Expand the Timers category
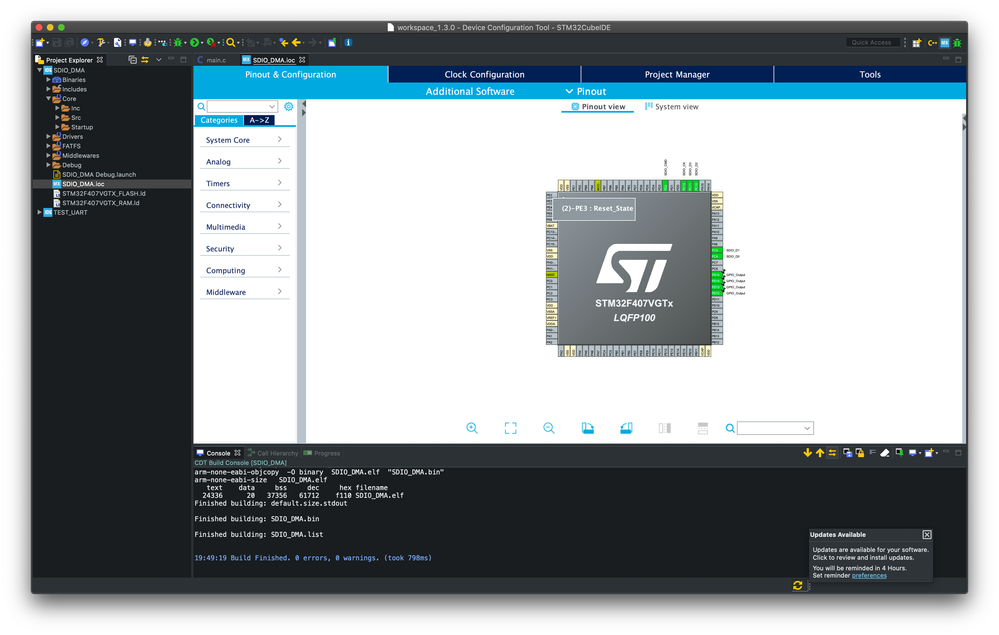 (244, 183)
